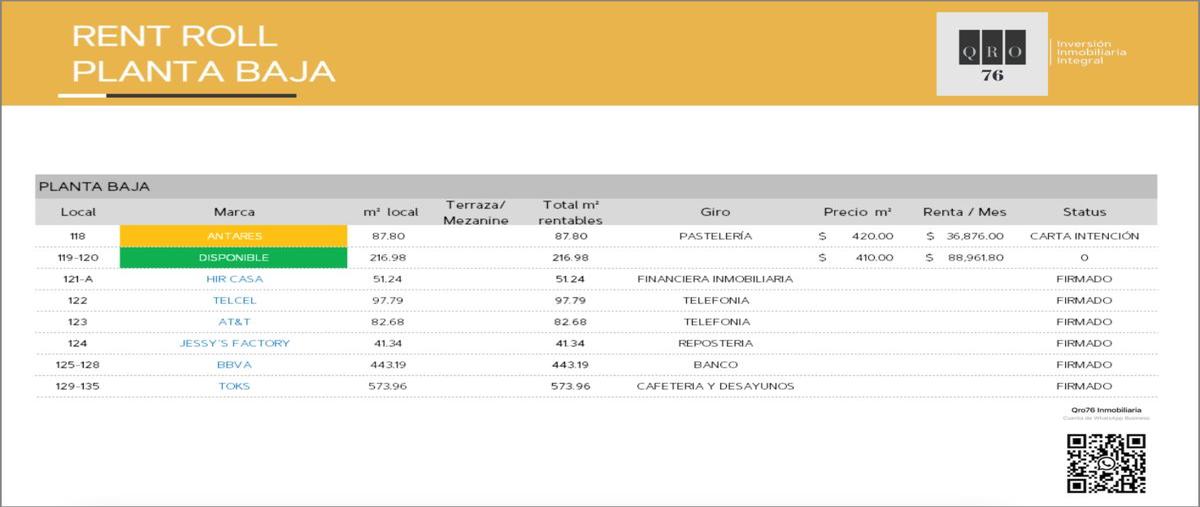Open the AT&T brand link
1200x507 pixels.
click(234, 322)
